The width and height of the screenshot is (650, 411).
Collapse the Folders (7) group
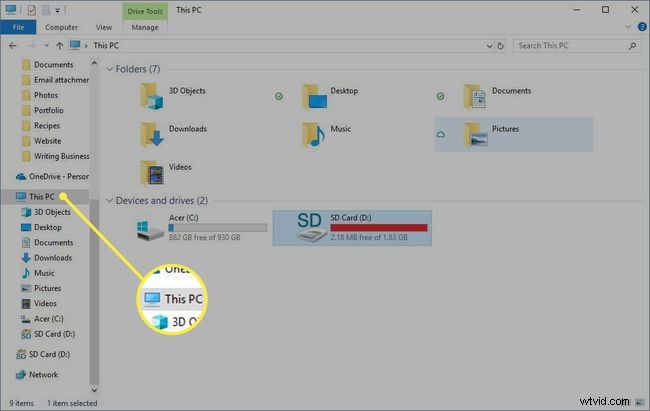point(109,69)
